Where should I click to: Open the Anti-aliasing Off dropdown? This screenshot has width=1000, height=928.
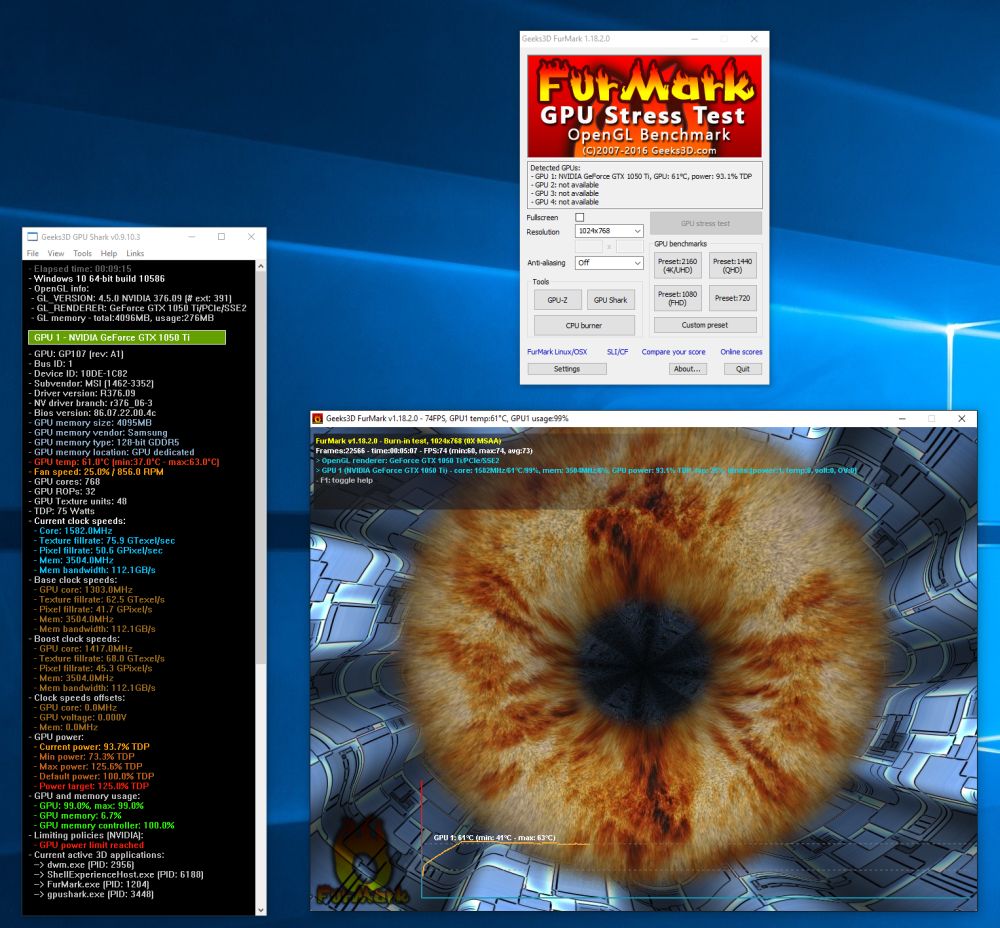pyautogui.click(x=609, y=263)
